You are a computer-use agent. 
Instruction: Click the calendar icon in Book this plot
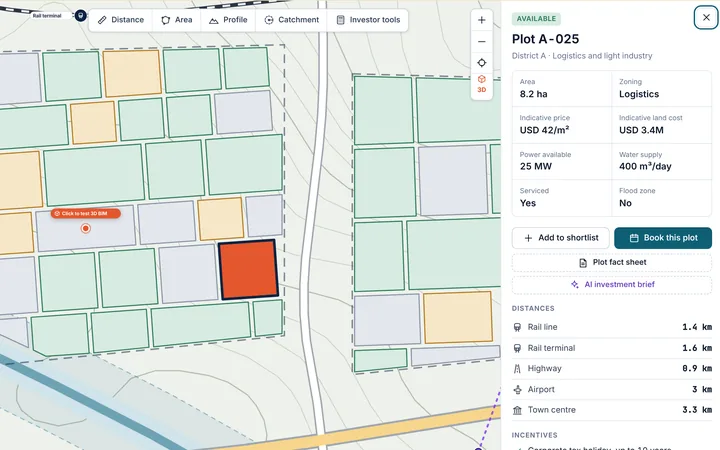634,238
